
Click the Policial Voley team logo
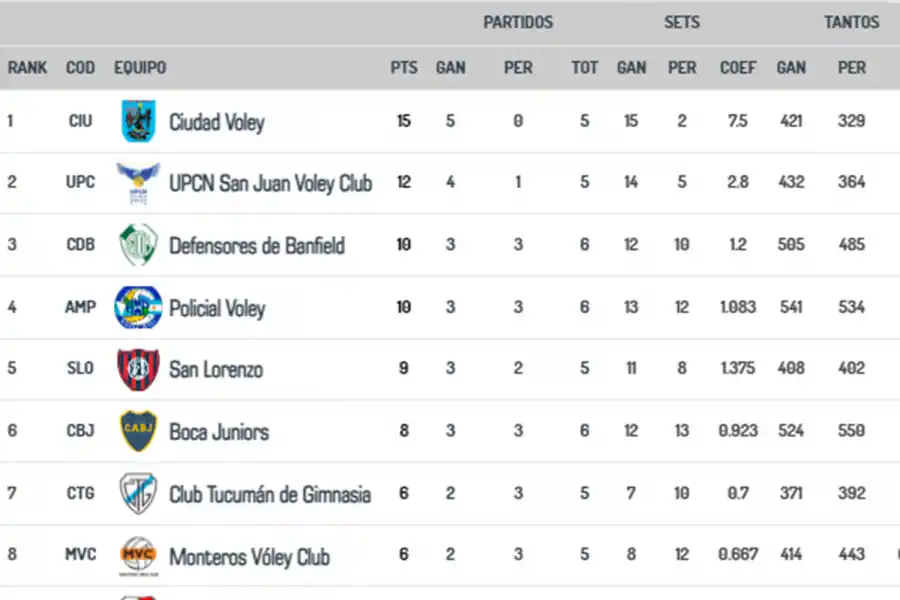138,307
